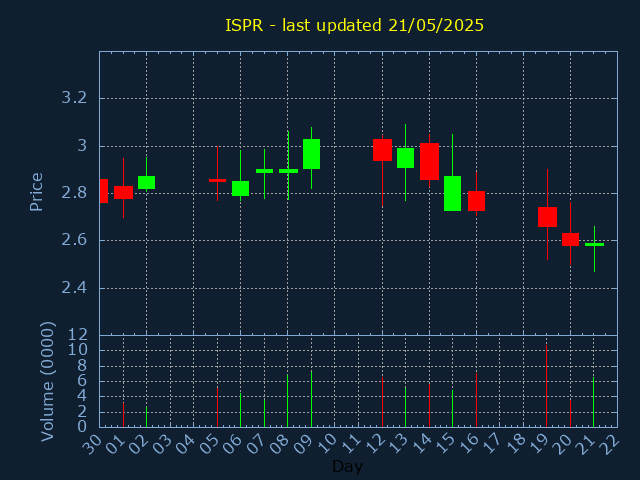Viewport: 640px width, 480px height.
Task: Click the volume axis tick label 6
Action: (82, 381)
